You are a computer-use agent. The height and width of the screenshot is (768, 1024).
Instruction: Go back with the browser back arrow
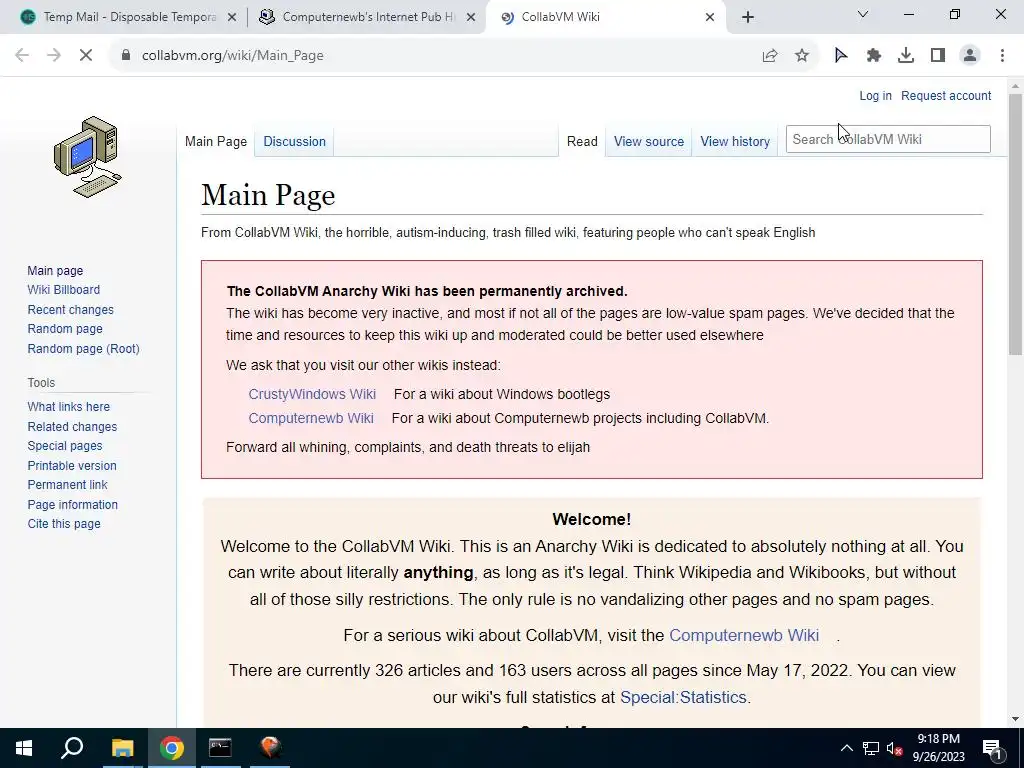click(22, 56)
